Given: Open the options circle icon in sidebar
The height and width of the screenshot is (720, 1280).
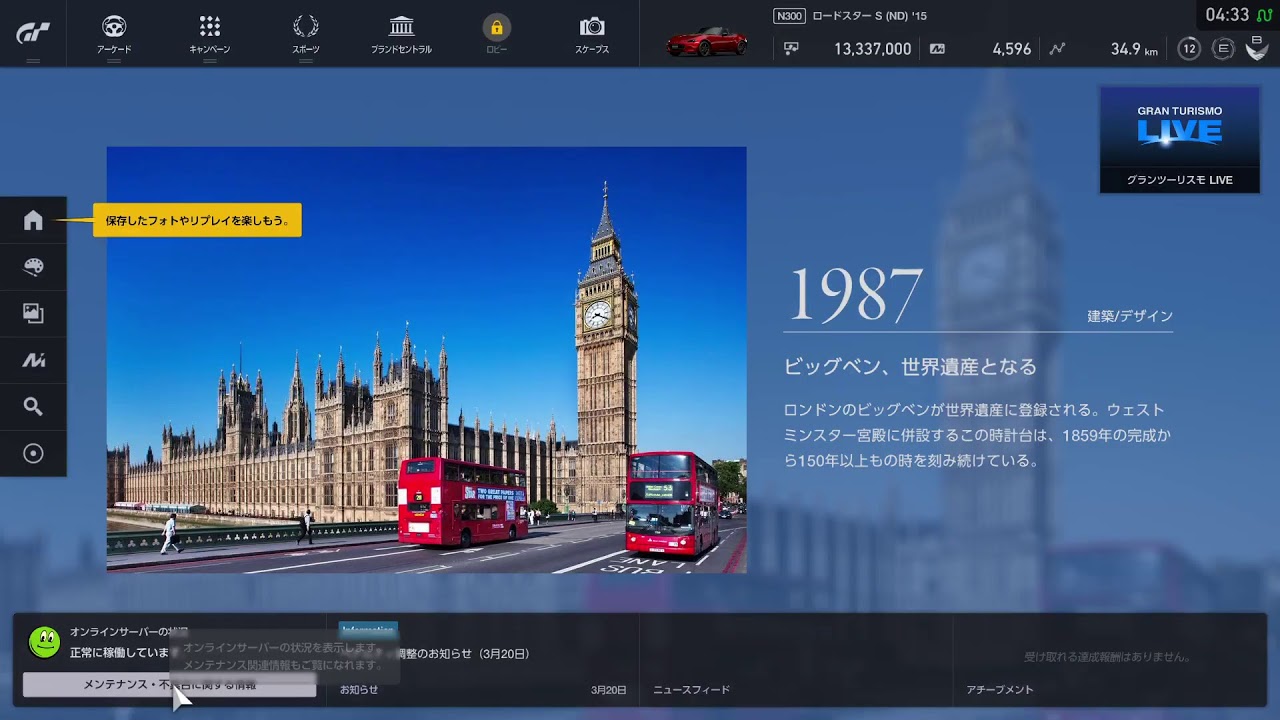Looking at the screenshot, I should [x=33, y=454].
